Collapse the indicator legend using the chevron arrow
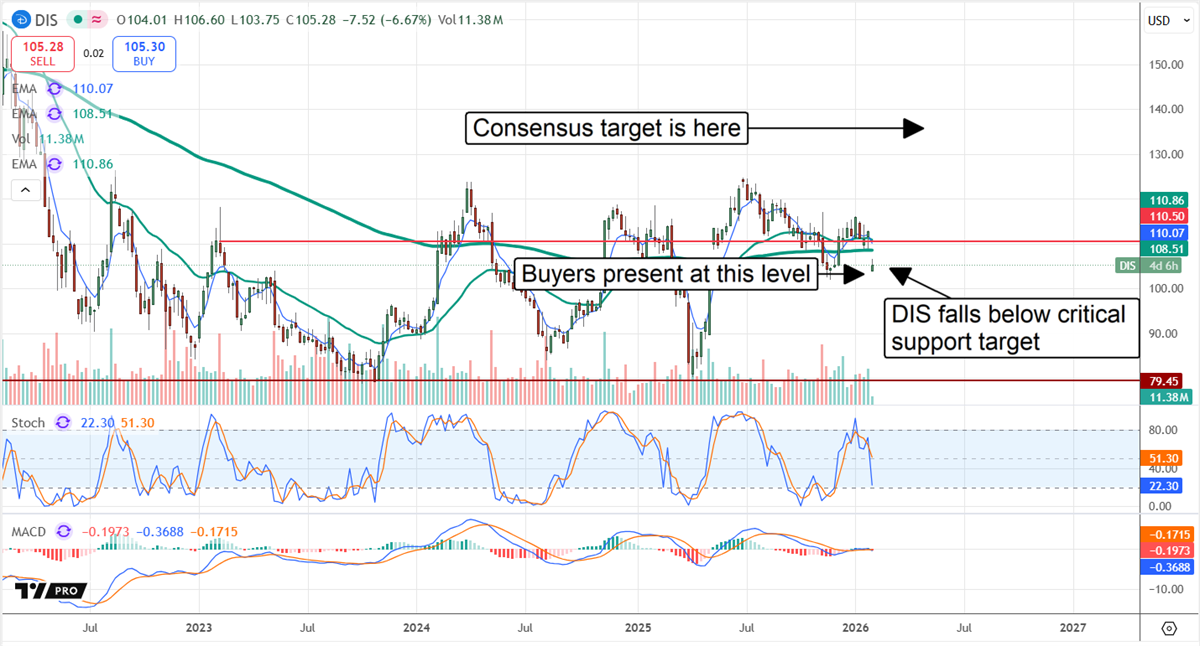Image resolution: width=1200 pixels, height=646 pixels. point(25,189)
